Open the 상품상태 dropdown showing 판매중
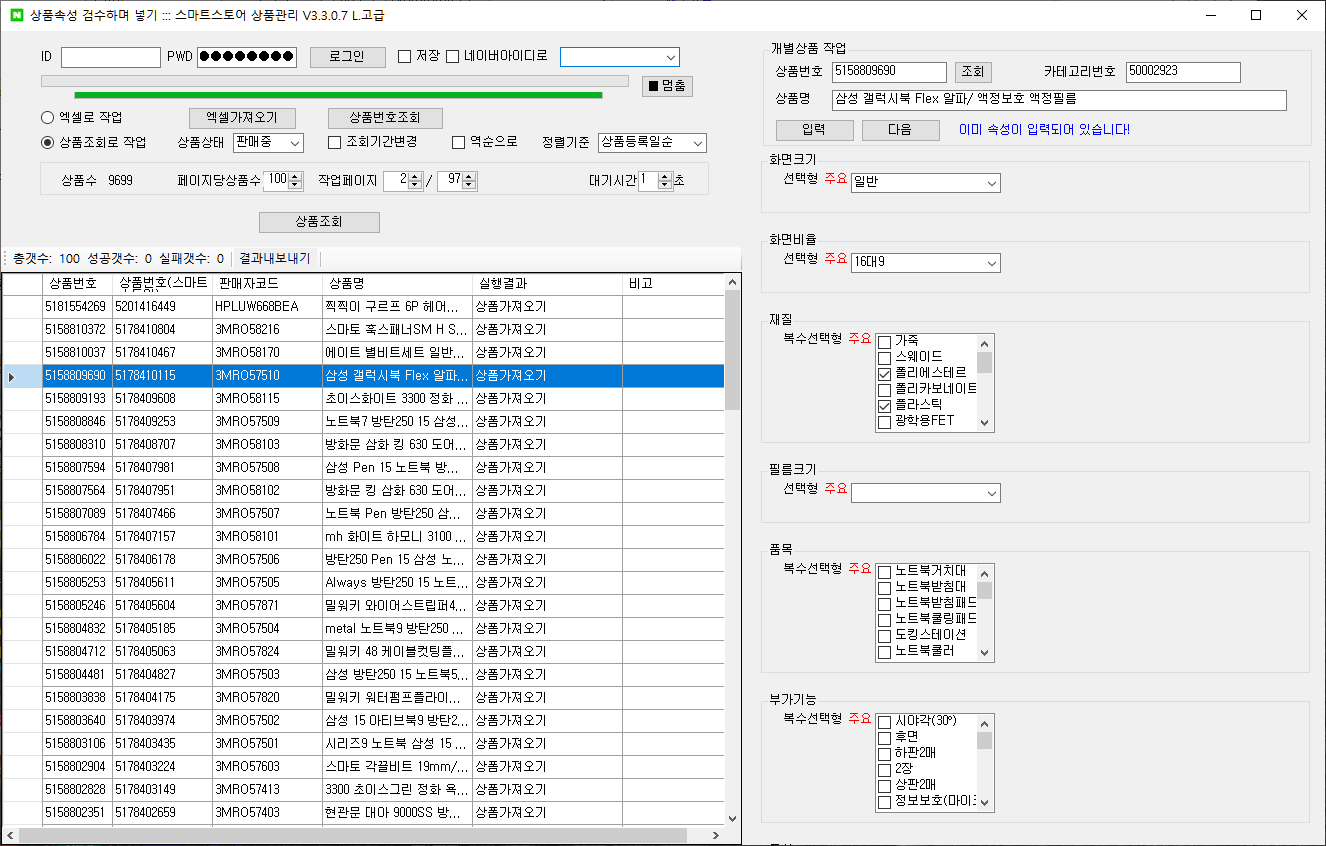This screenshot has height=846, width=1326. pyautogui.click(x=268, y=143)
